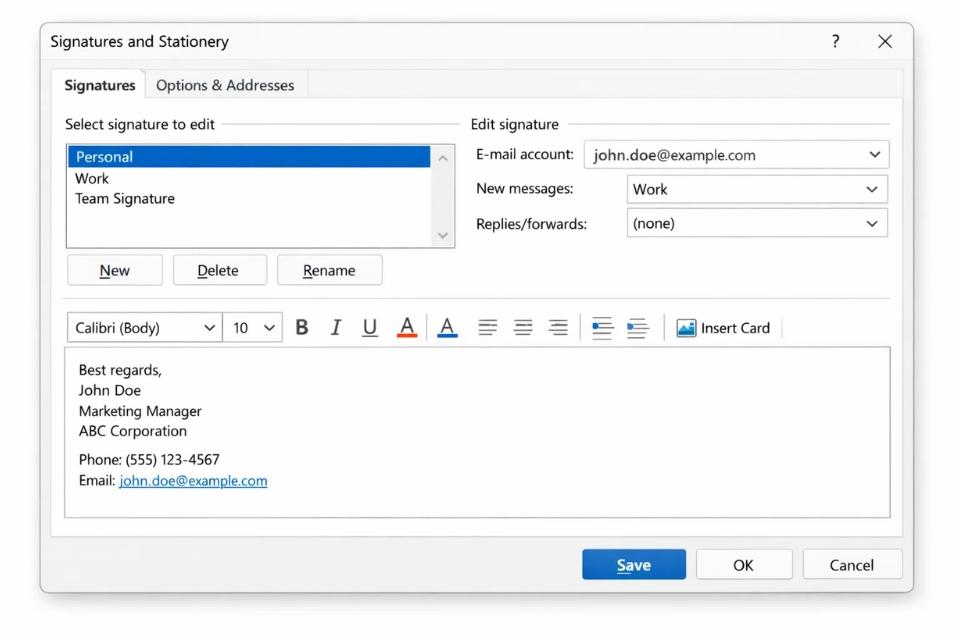Select the left alignment icon
960x640 pixels.
pos(487,327)
